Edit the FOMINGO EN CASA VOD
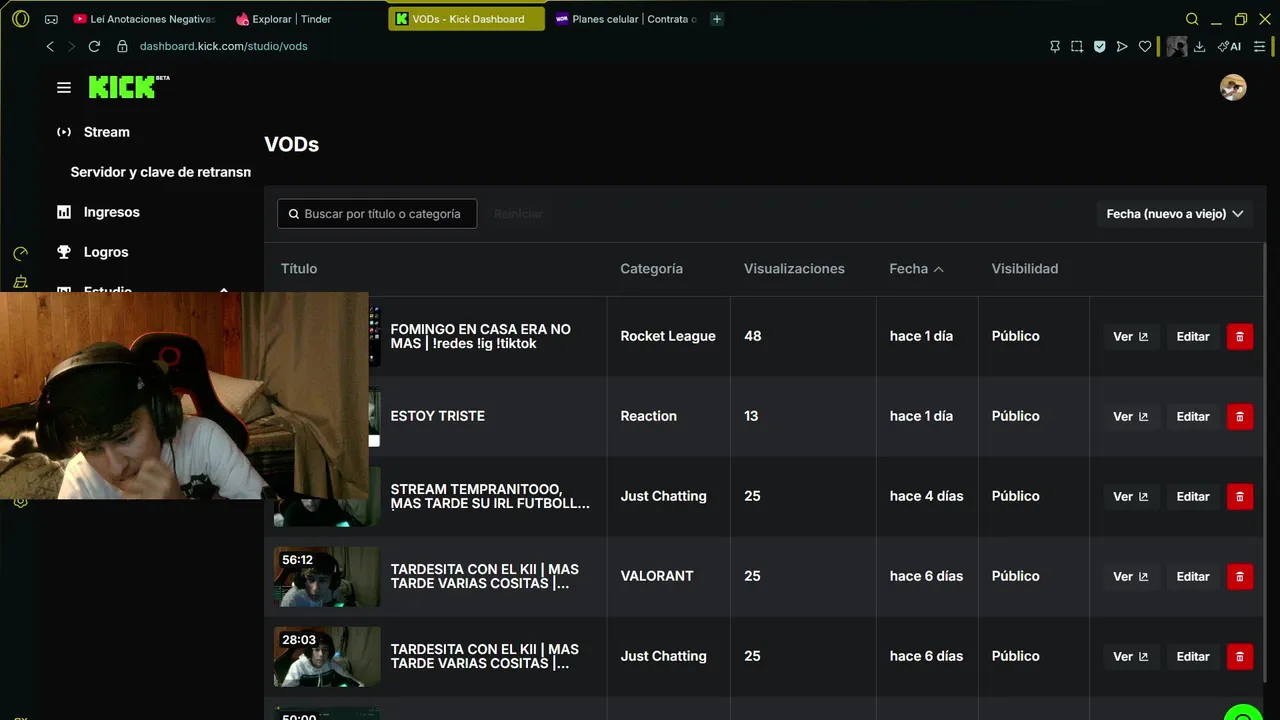The image size is (1280, 720). 1193,336
